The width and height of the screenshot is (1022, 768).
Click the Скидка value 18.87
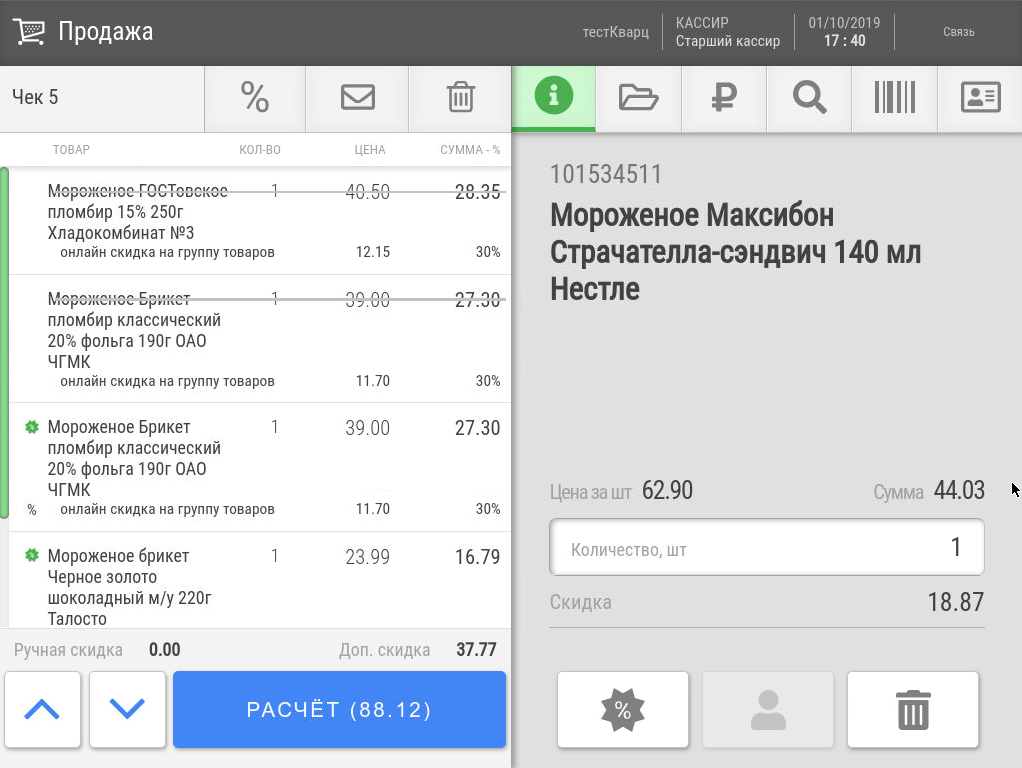(x=956, y=602)
